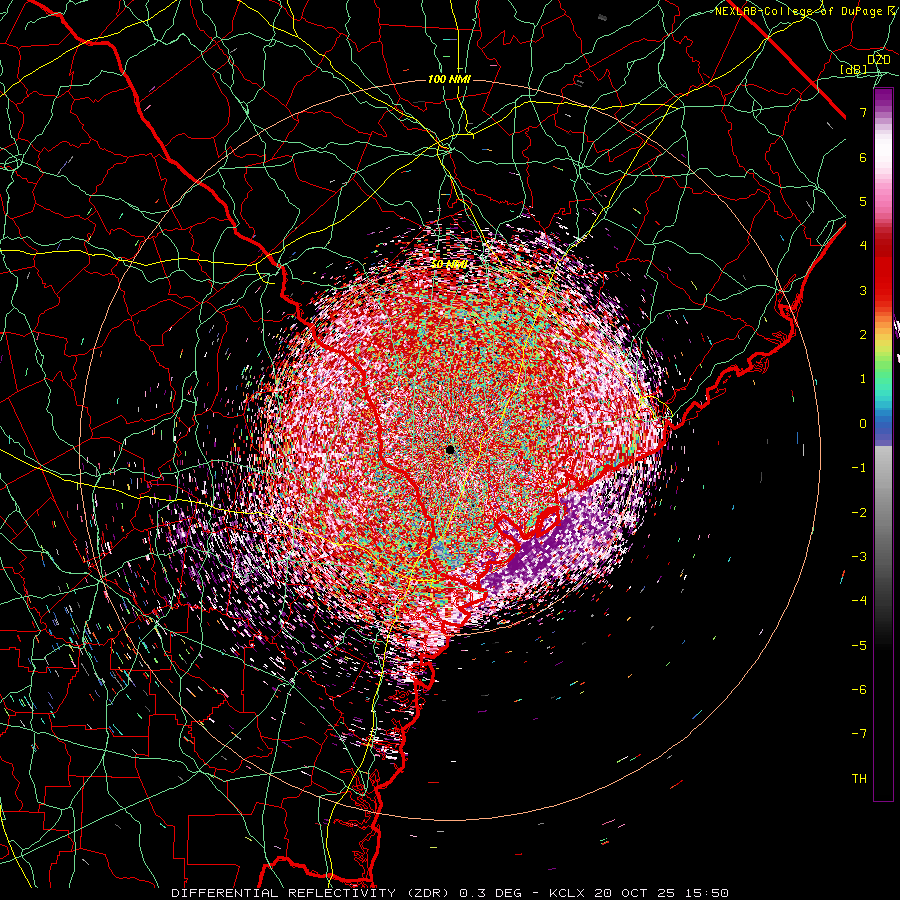This screenshot has width=900, height=900.
Task: Click the 5 dB scale label
Action: [863, 201]
